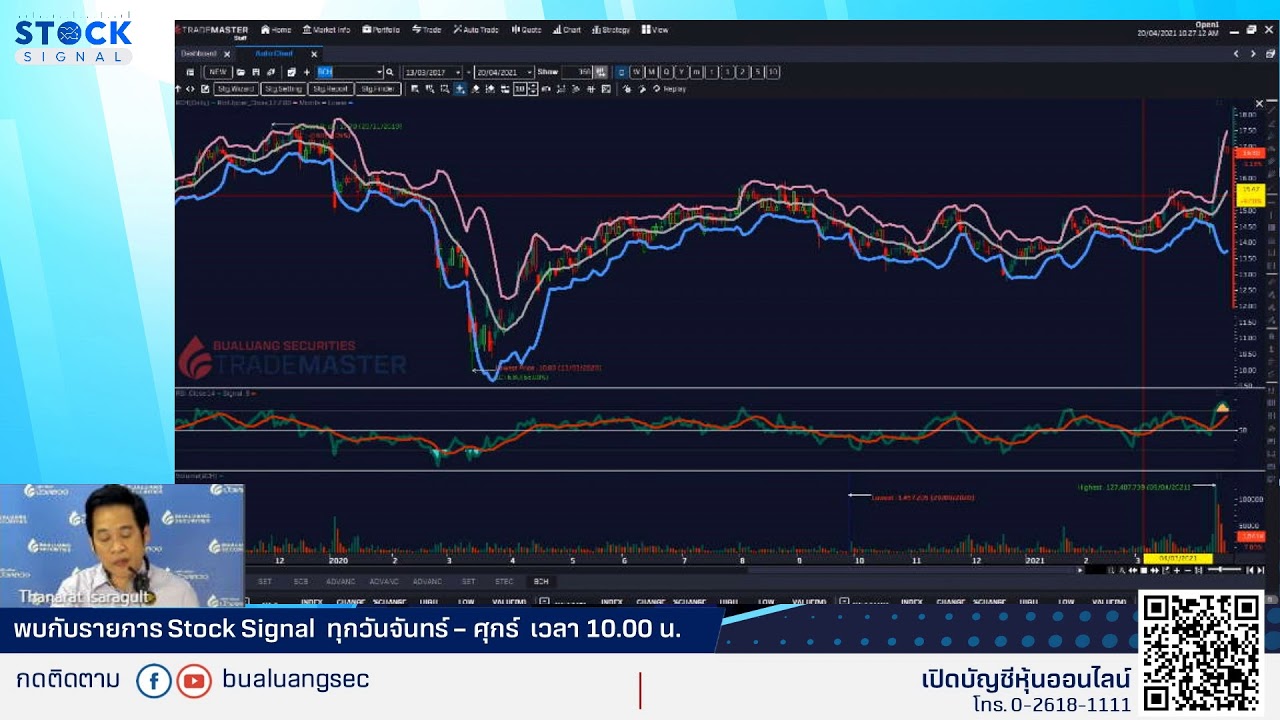Open the Sig.Finder button

[x=378, y=89]
